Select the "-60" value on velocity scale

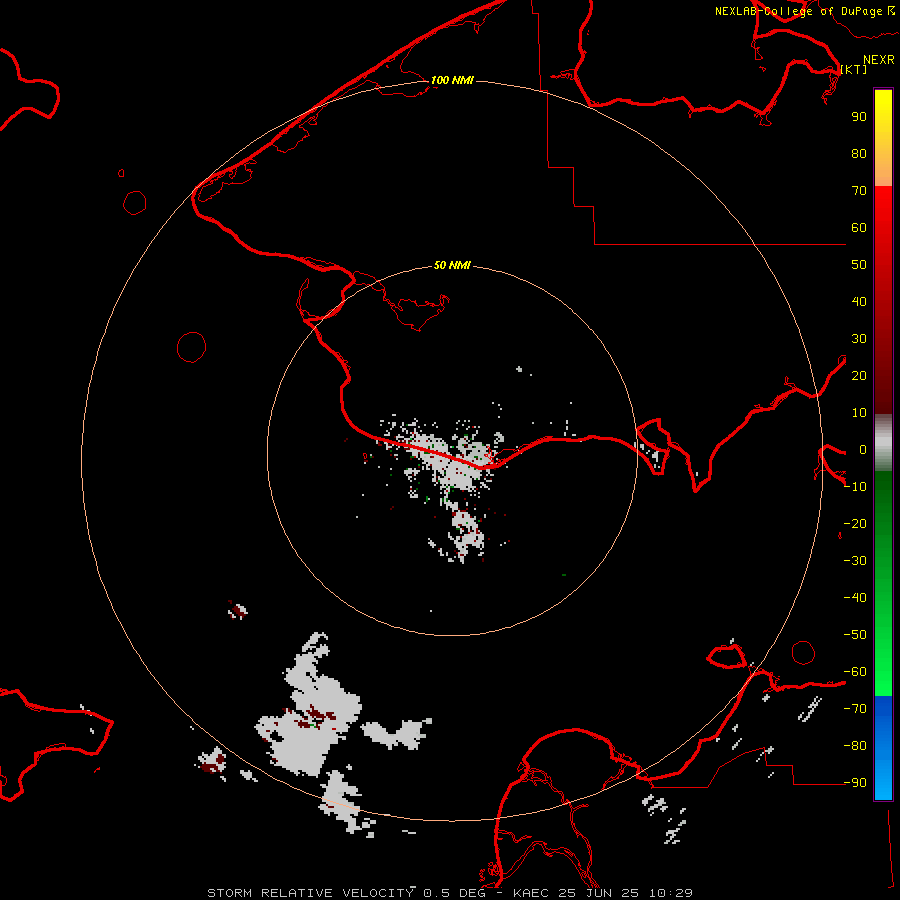(855, 672)
